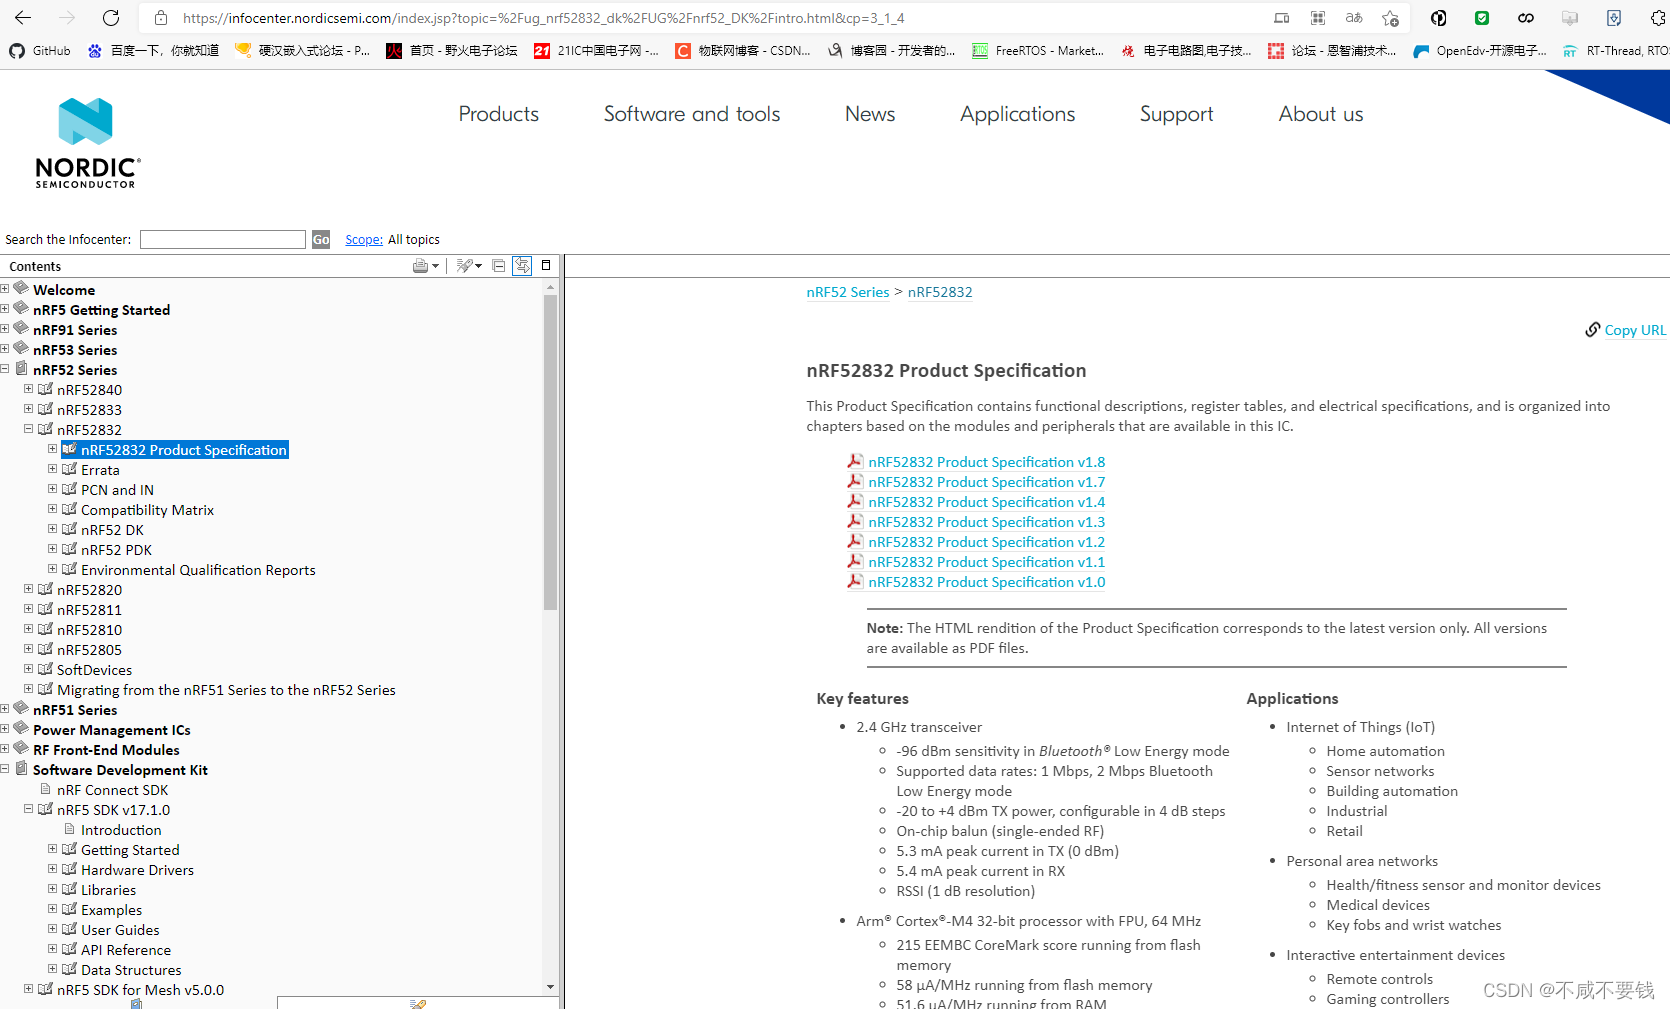Open the GitHub bookmark
Image resolution: width=1670 pixels, height=1009 pixels.
[x=40, y=50]
